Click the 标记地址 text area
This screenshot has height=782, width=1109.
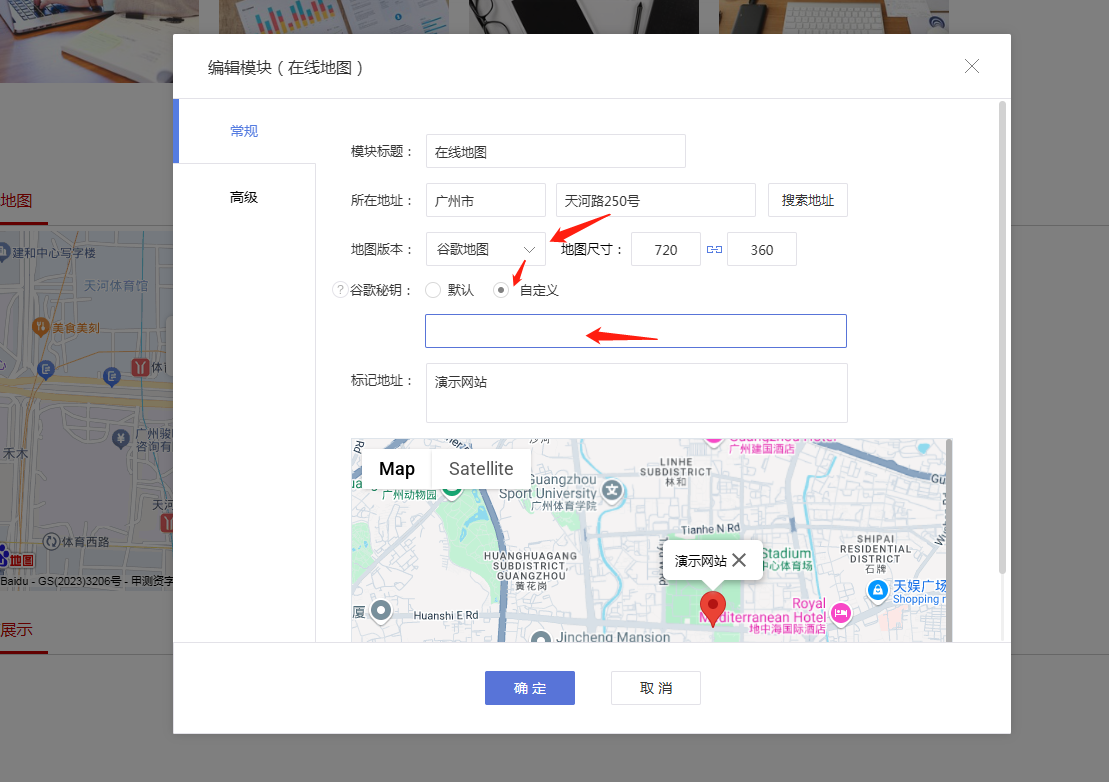coord(637,393)
